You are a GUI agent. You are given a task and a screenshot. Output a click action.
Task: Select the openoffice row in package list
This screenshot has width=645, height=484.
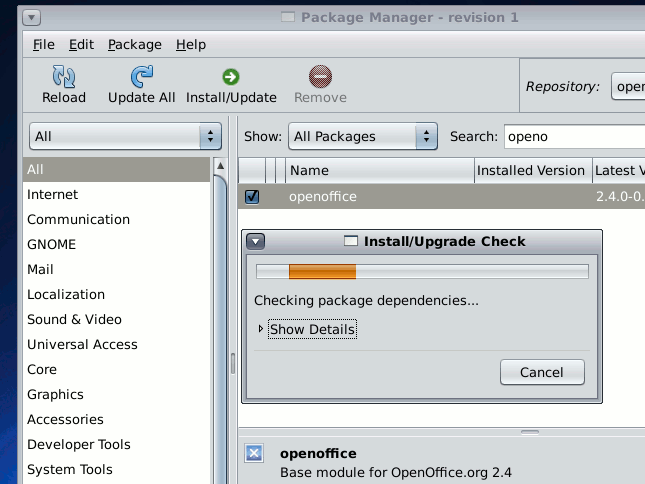pyautogui.click(x=441, y=197)
